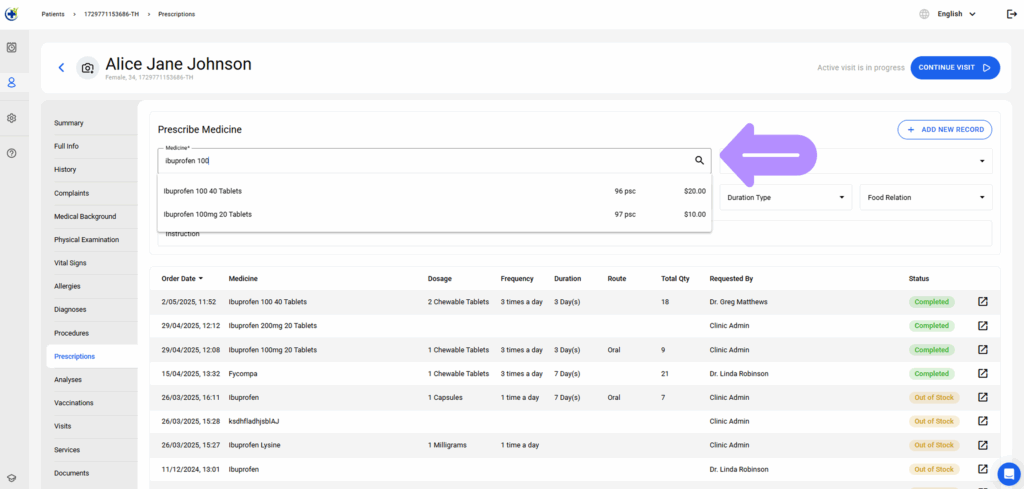Open the graduation cap icon in sidebar

(x=11, y=478)
